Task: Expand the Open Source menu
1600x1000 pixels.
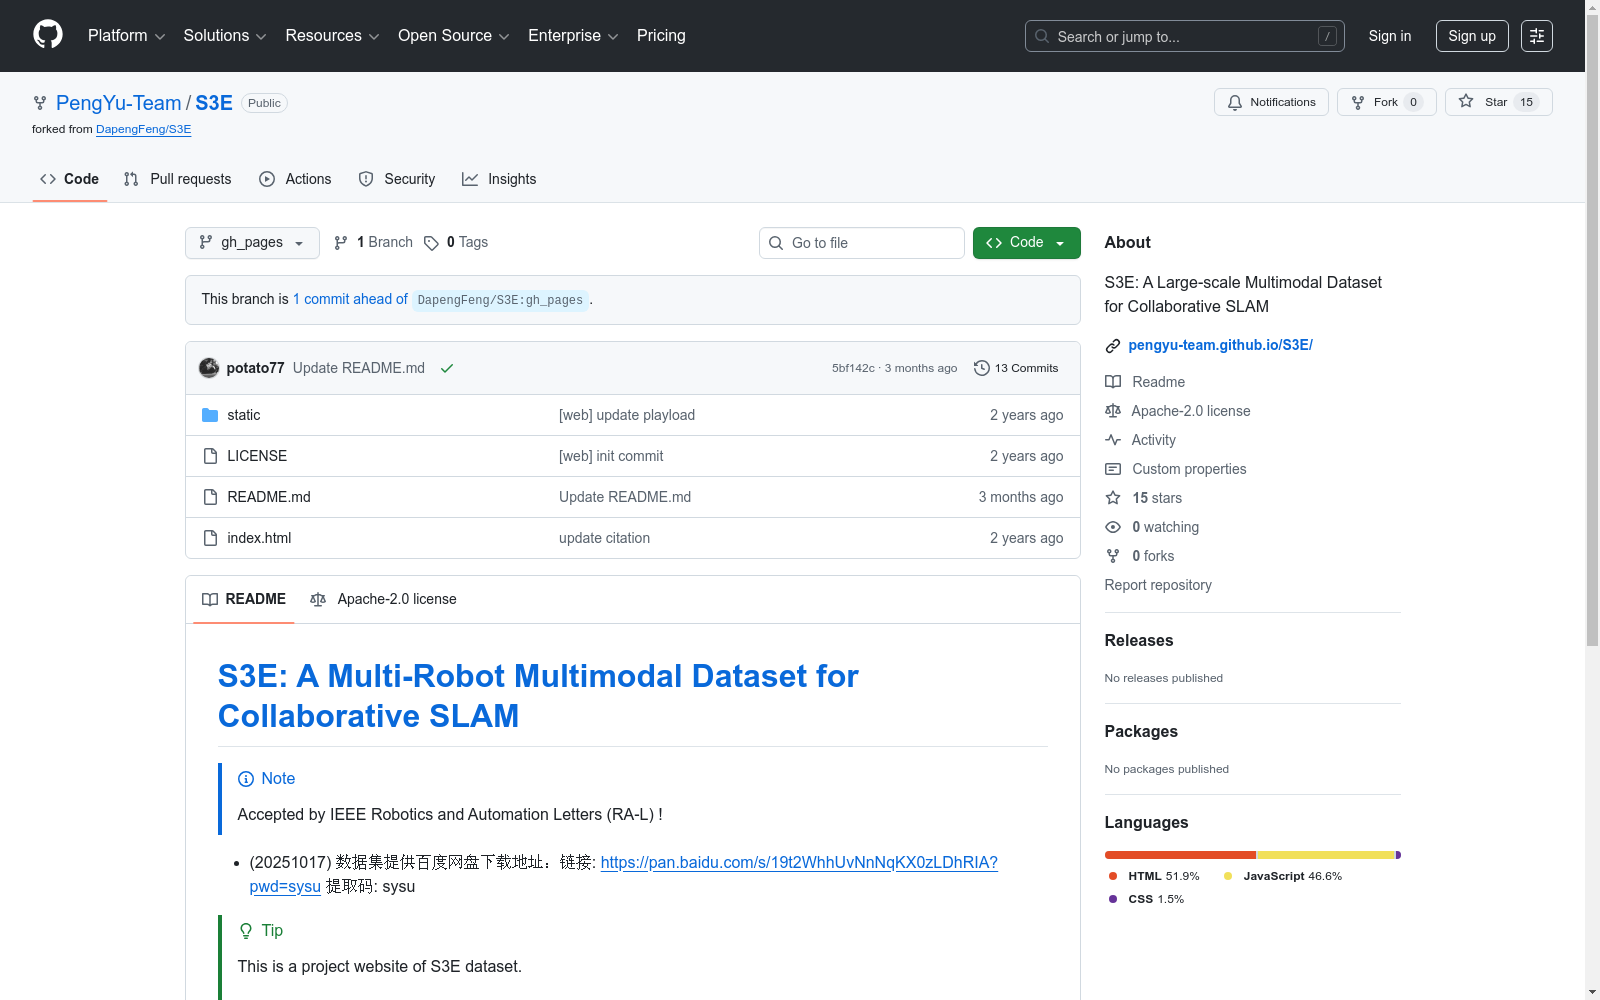Action: click(454, 36)
